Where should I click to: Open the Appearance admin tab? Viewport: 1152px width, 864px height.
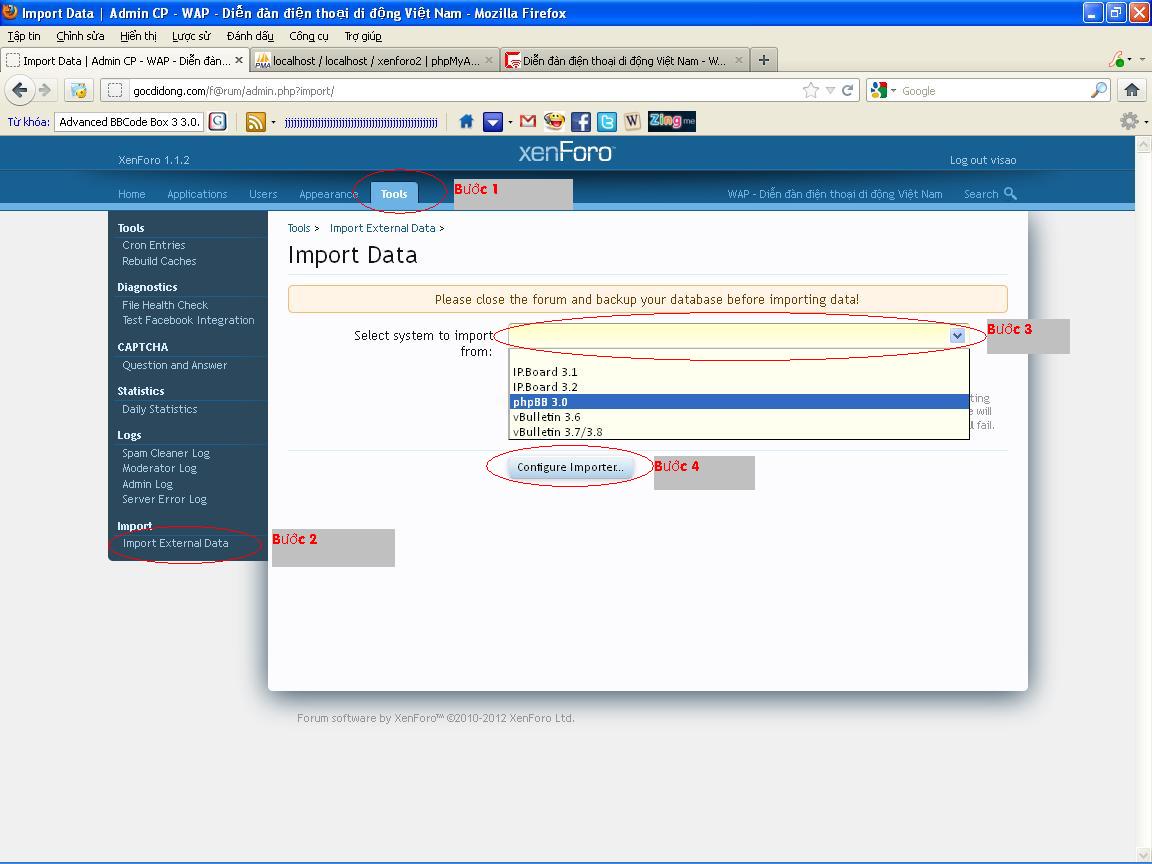tap(328, 194)
